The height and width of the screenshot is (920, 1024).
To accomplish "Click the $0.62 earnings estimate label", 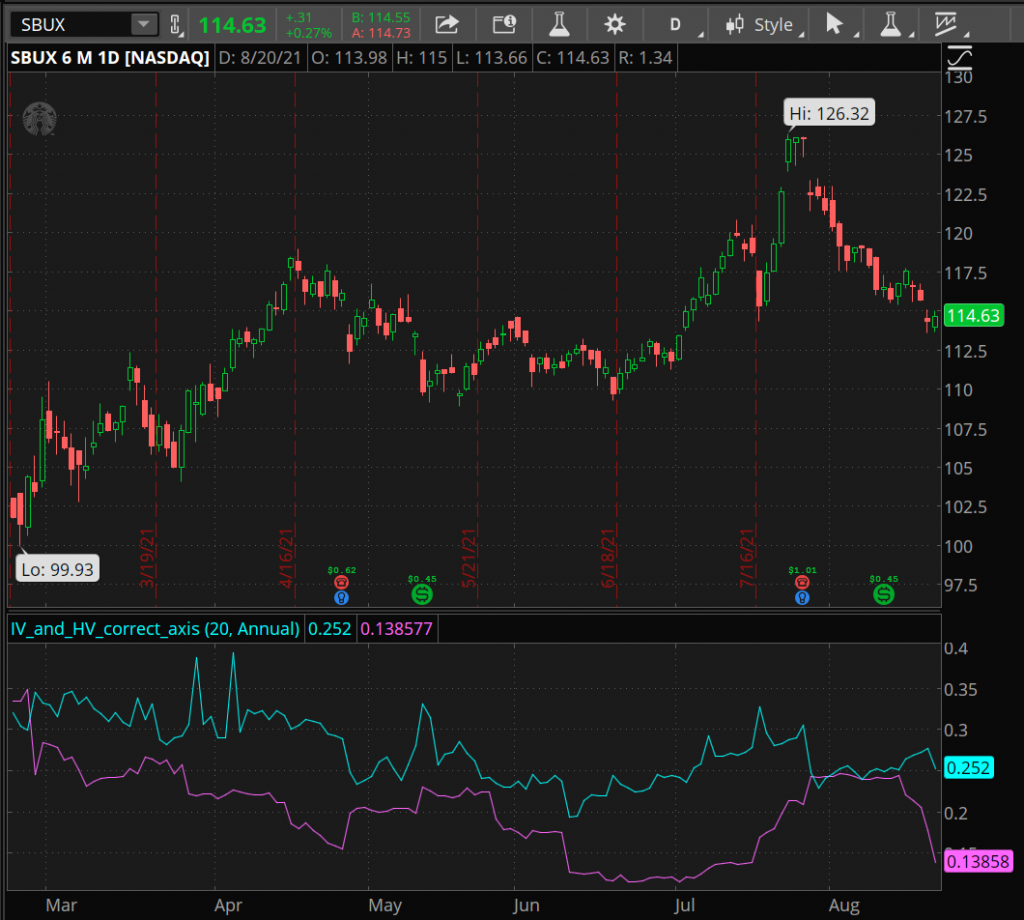I will 342,570.
